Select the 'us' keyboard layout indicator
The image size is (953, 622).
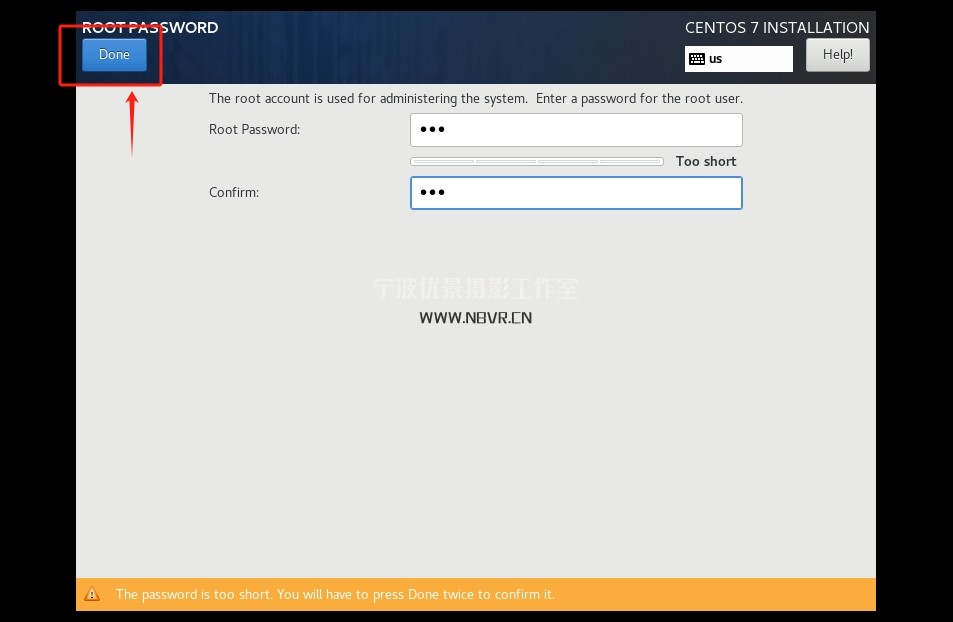716,59
